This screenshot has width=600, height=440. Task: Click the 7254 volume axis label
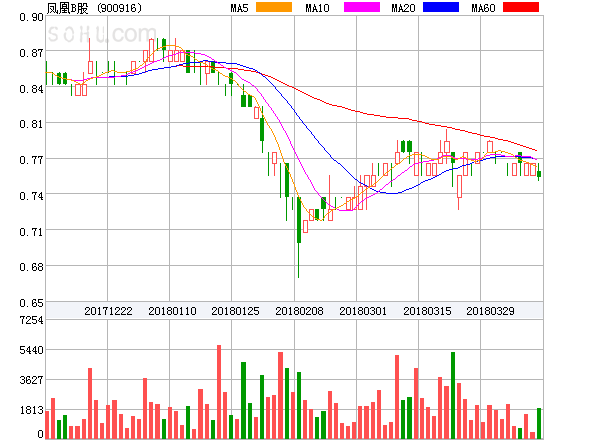[31, 320]
